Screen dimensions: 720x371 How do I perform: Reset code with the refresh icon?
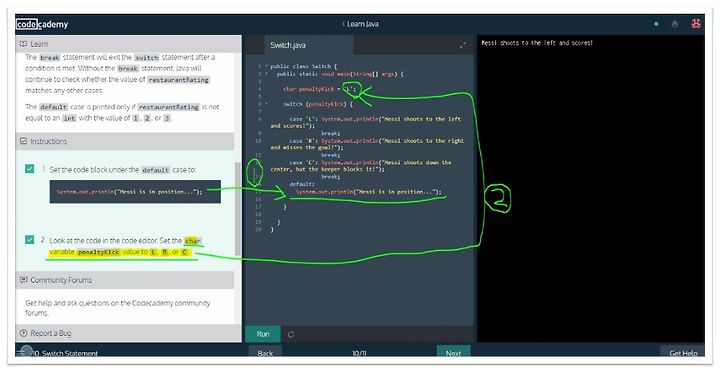[x=291, y=334]
